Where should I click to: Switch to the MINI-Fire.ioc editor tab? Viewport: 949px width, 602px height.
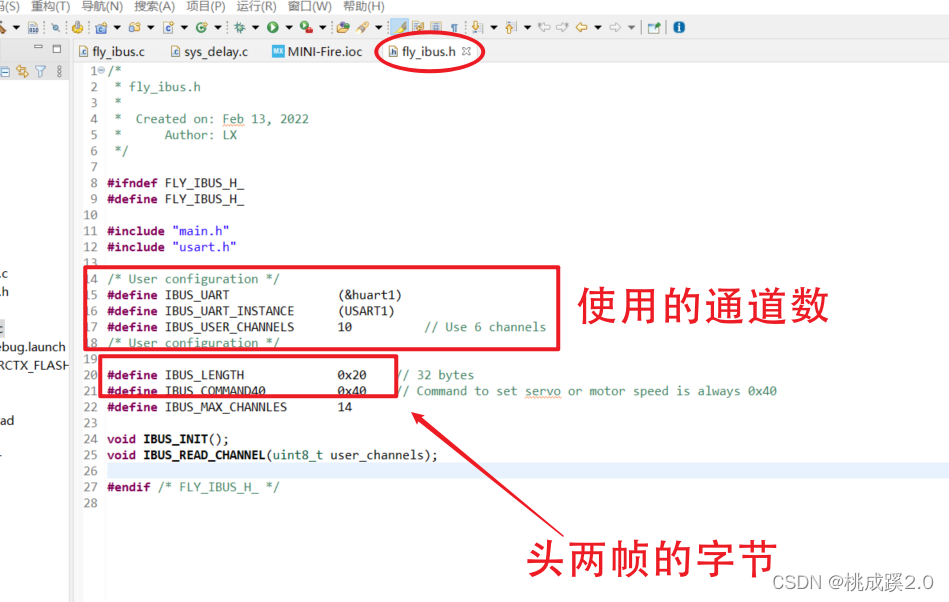point(317,51)
